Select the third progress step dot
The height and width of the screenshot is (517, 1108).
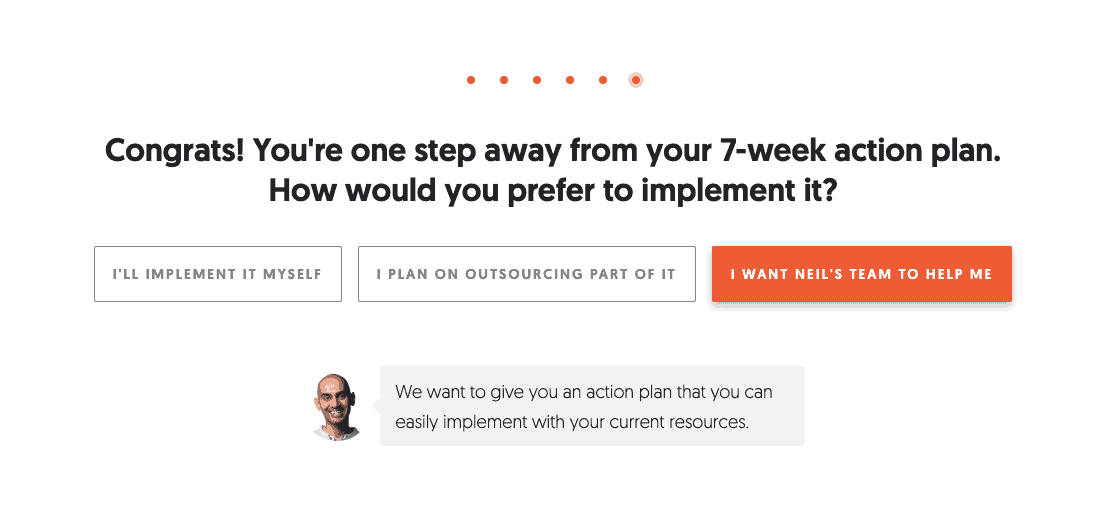[x=537, y=80]
